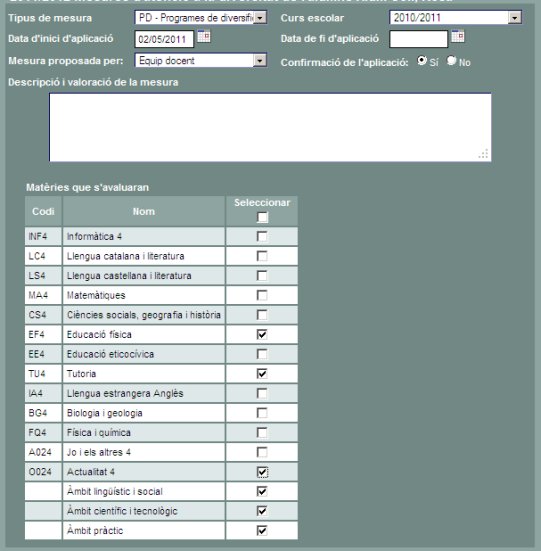
Task: Check the Informàtica 4 checkbox
Action: (262, 236)
